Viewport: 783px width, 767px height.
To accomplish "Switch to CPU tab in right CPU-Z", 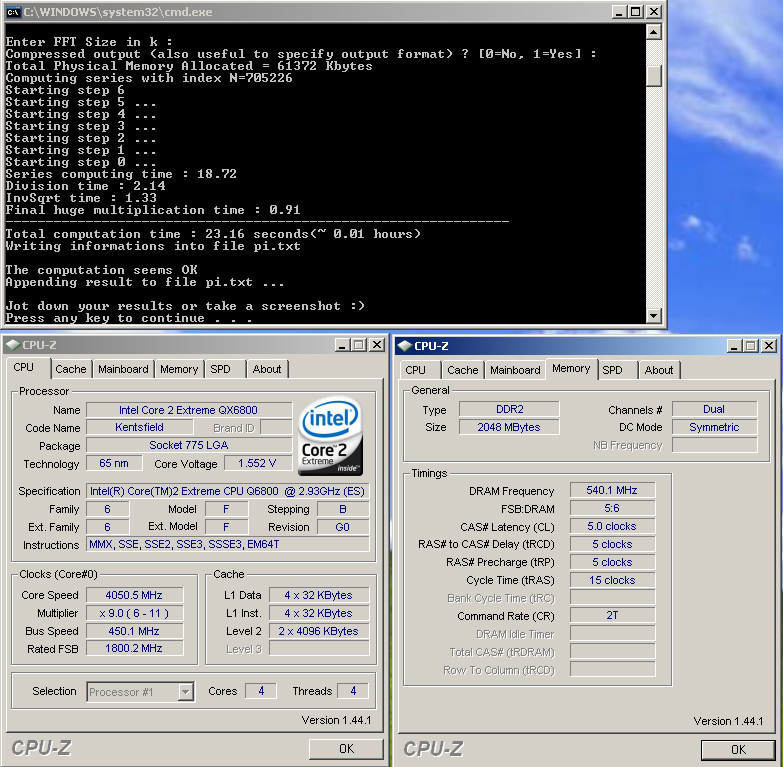I will coord(415,371).
